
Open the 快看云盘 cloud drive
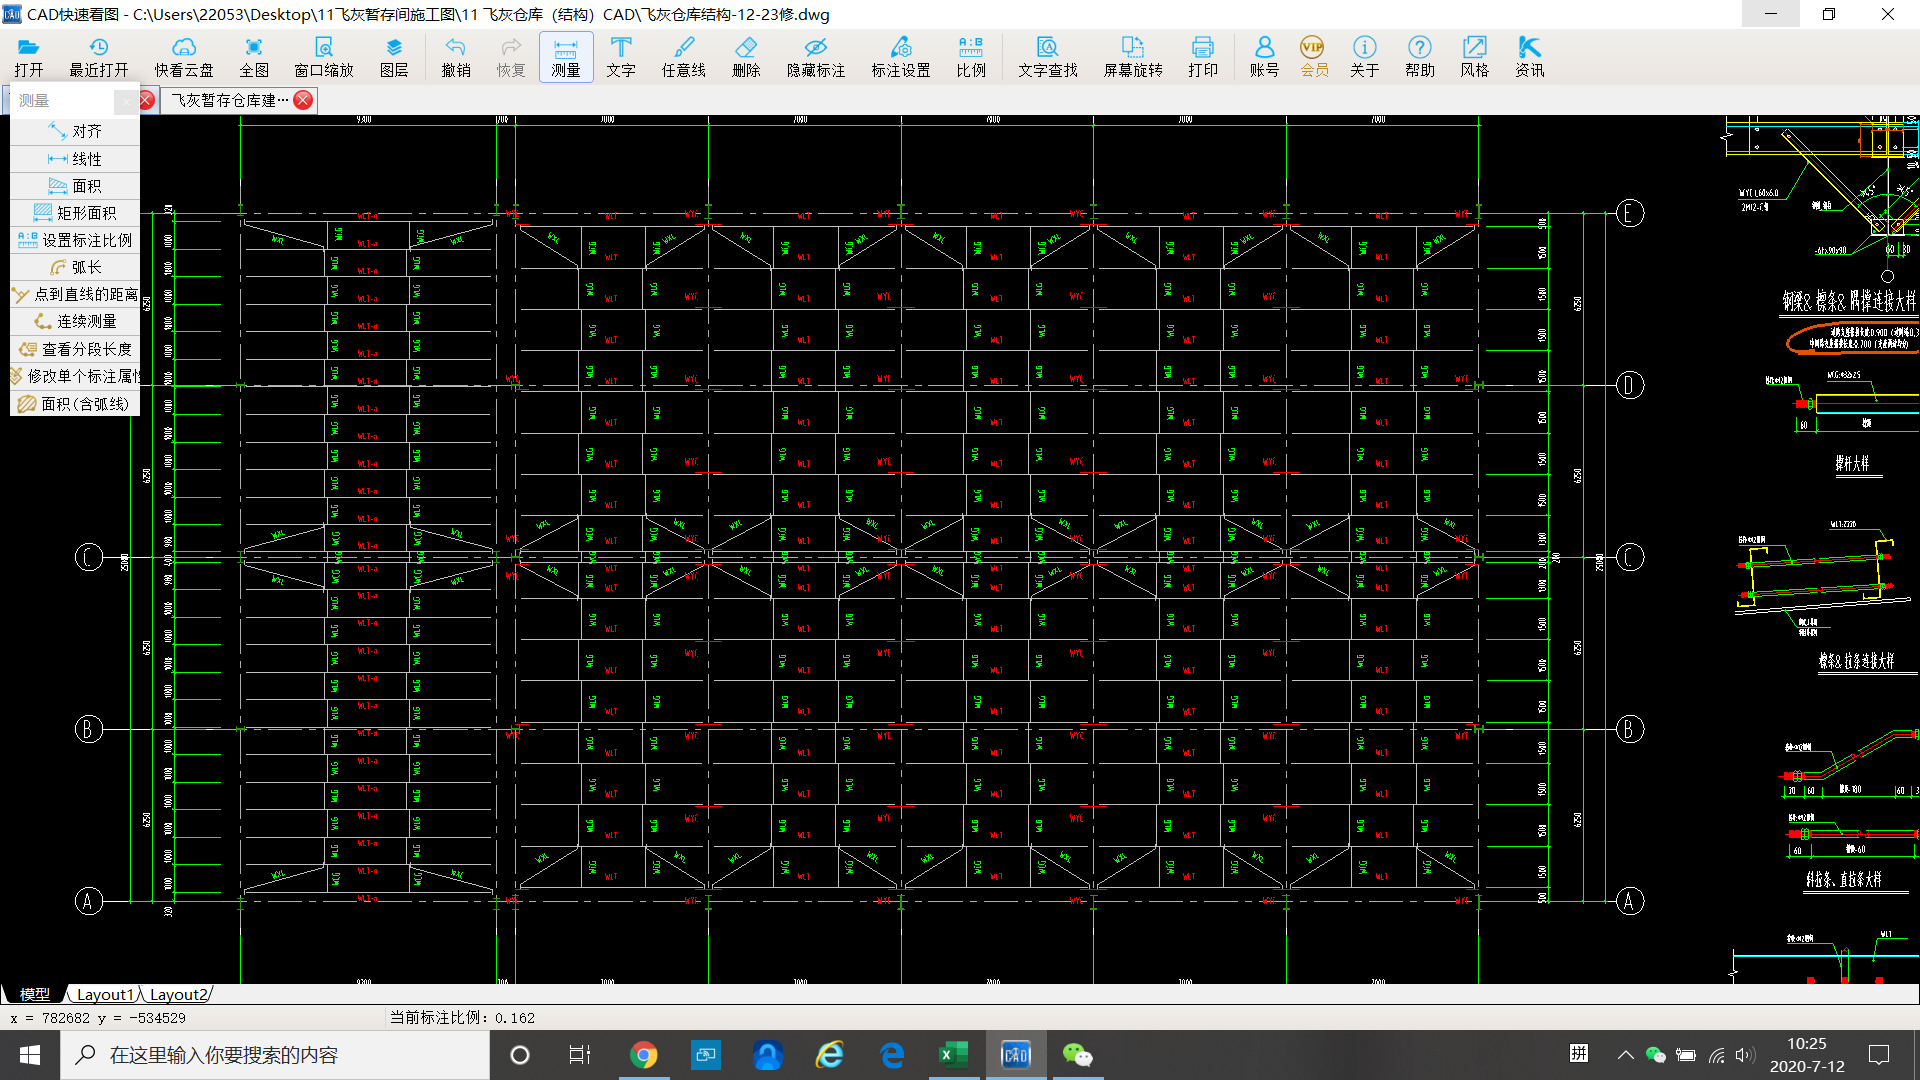(184, 57)
